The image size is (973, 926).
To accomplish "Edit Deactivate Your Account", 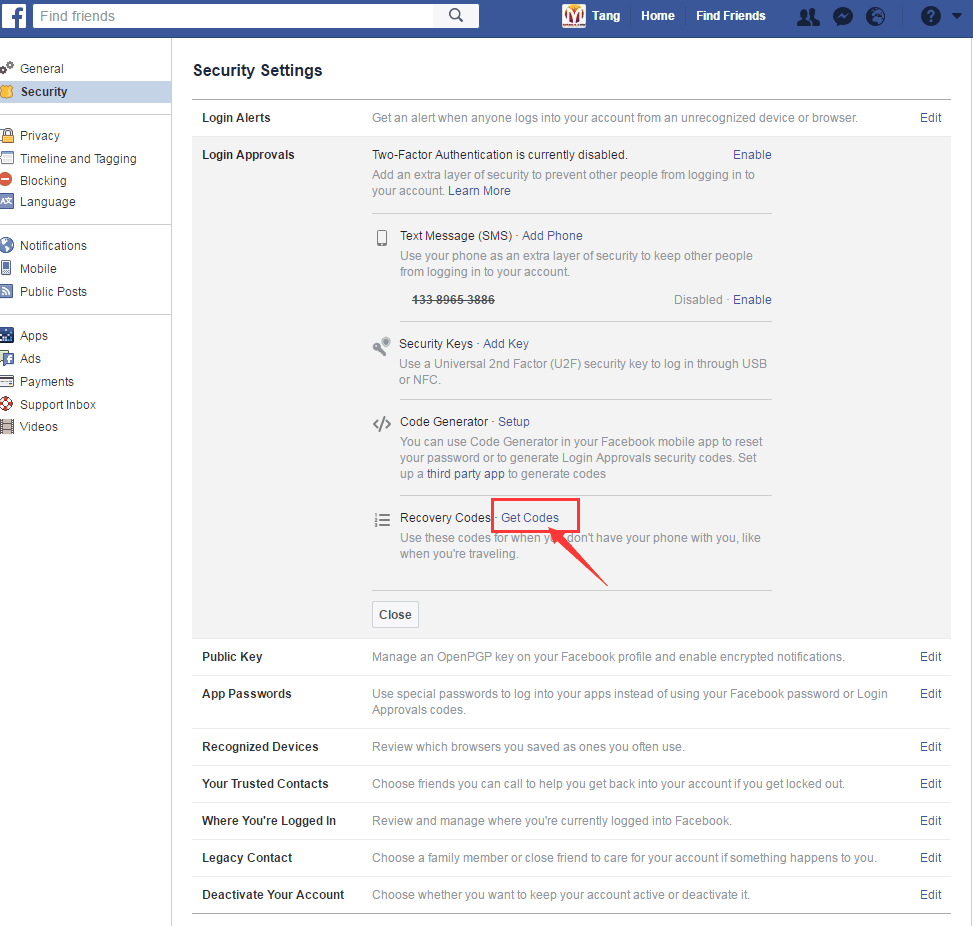I will [930, 894].
